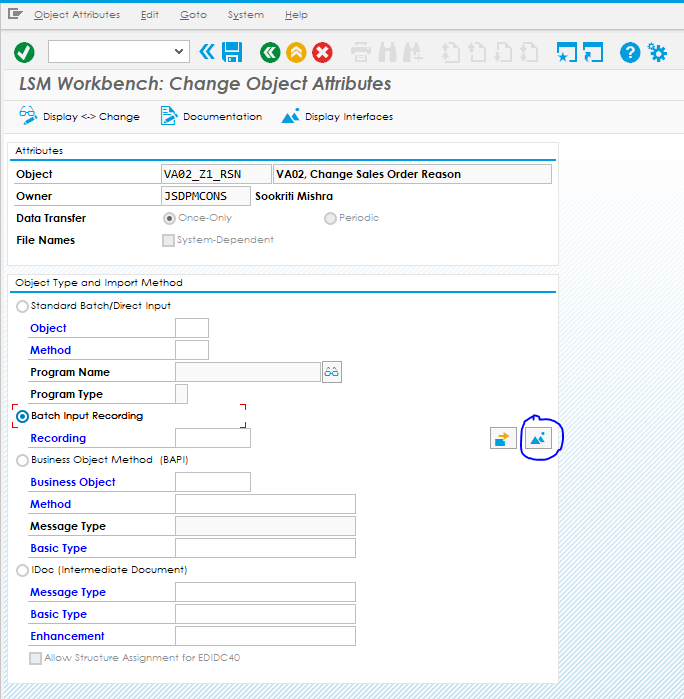Viewport: 684px width, 699px height.
Task: Click the glasses icon next to Program Name
Action: click(x=332, y=372)
